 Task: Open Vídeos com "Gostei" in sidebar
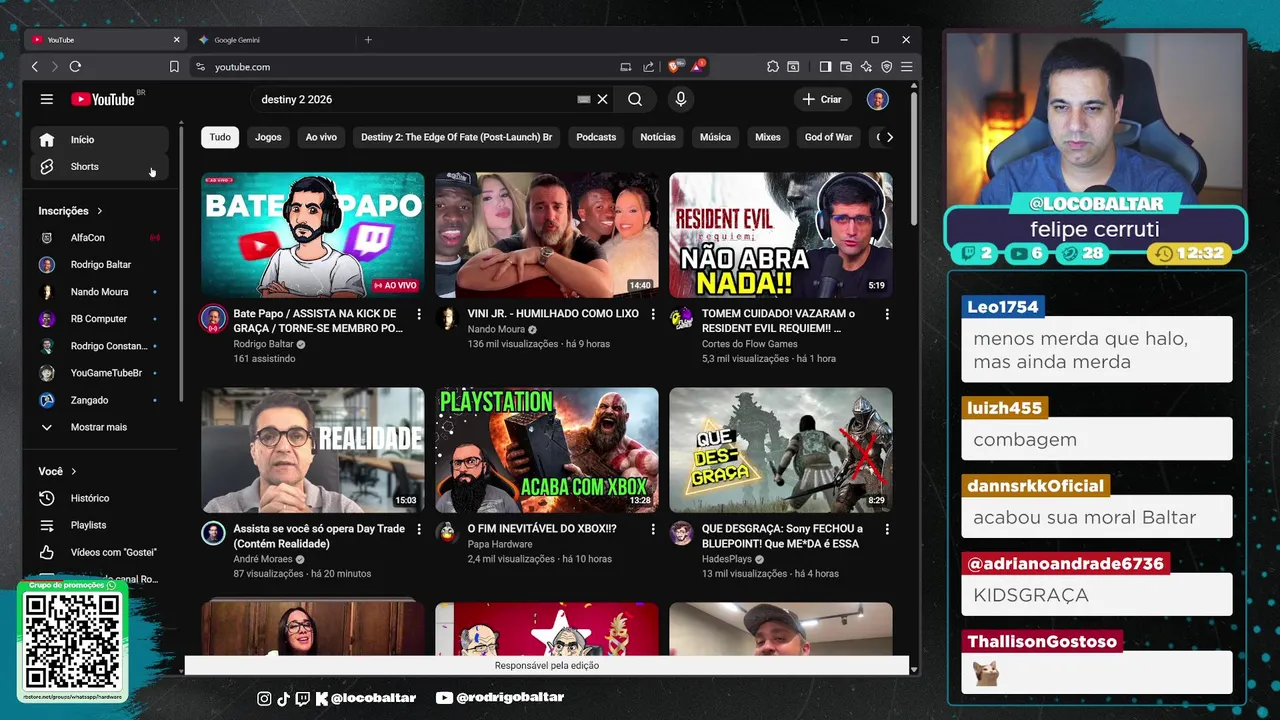[99, 552]
